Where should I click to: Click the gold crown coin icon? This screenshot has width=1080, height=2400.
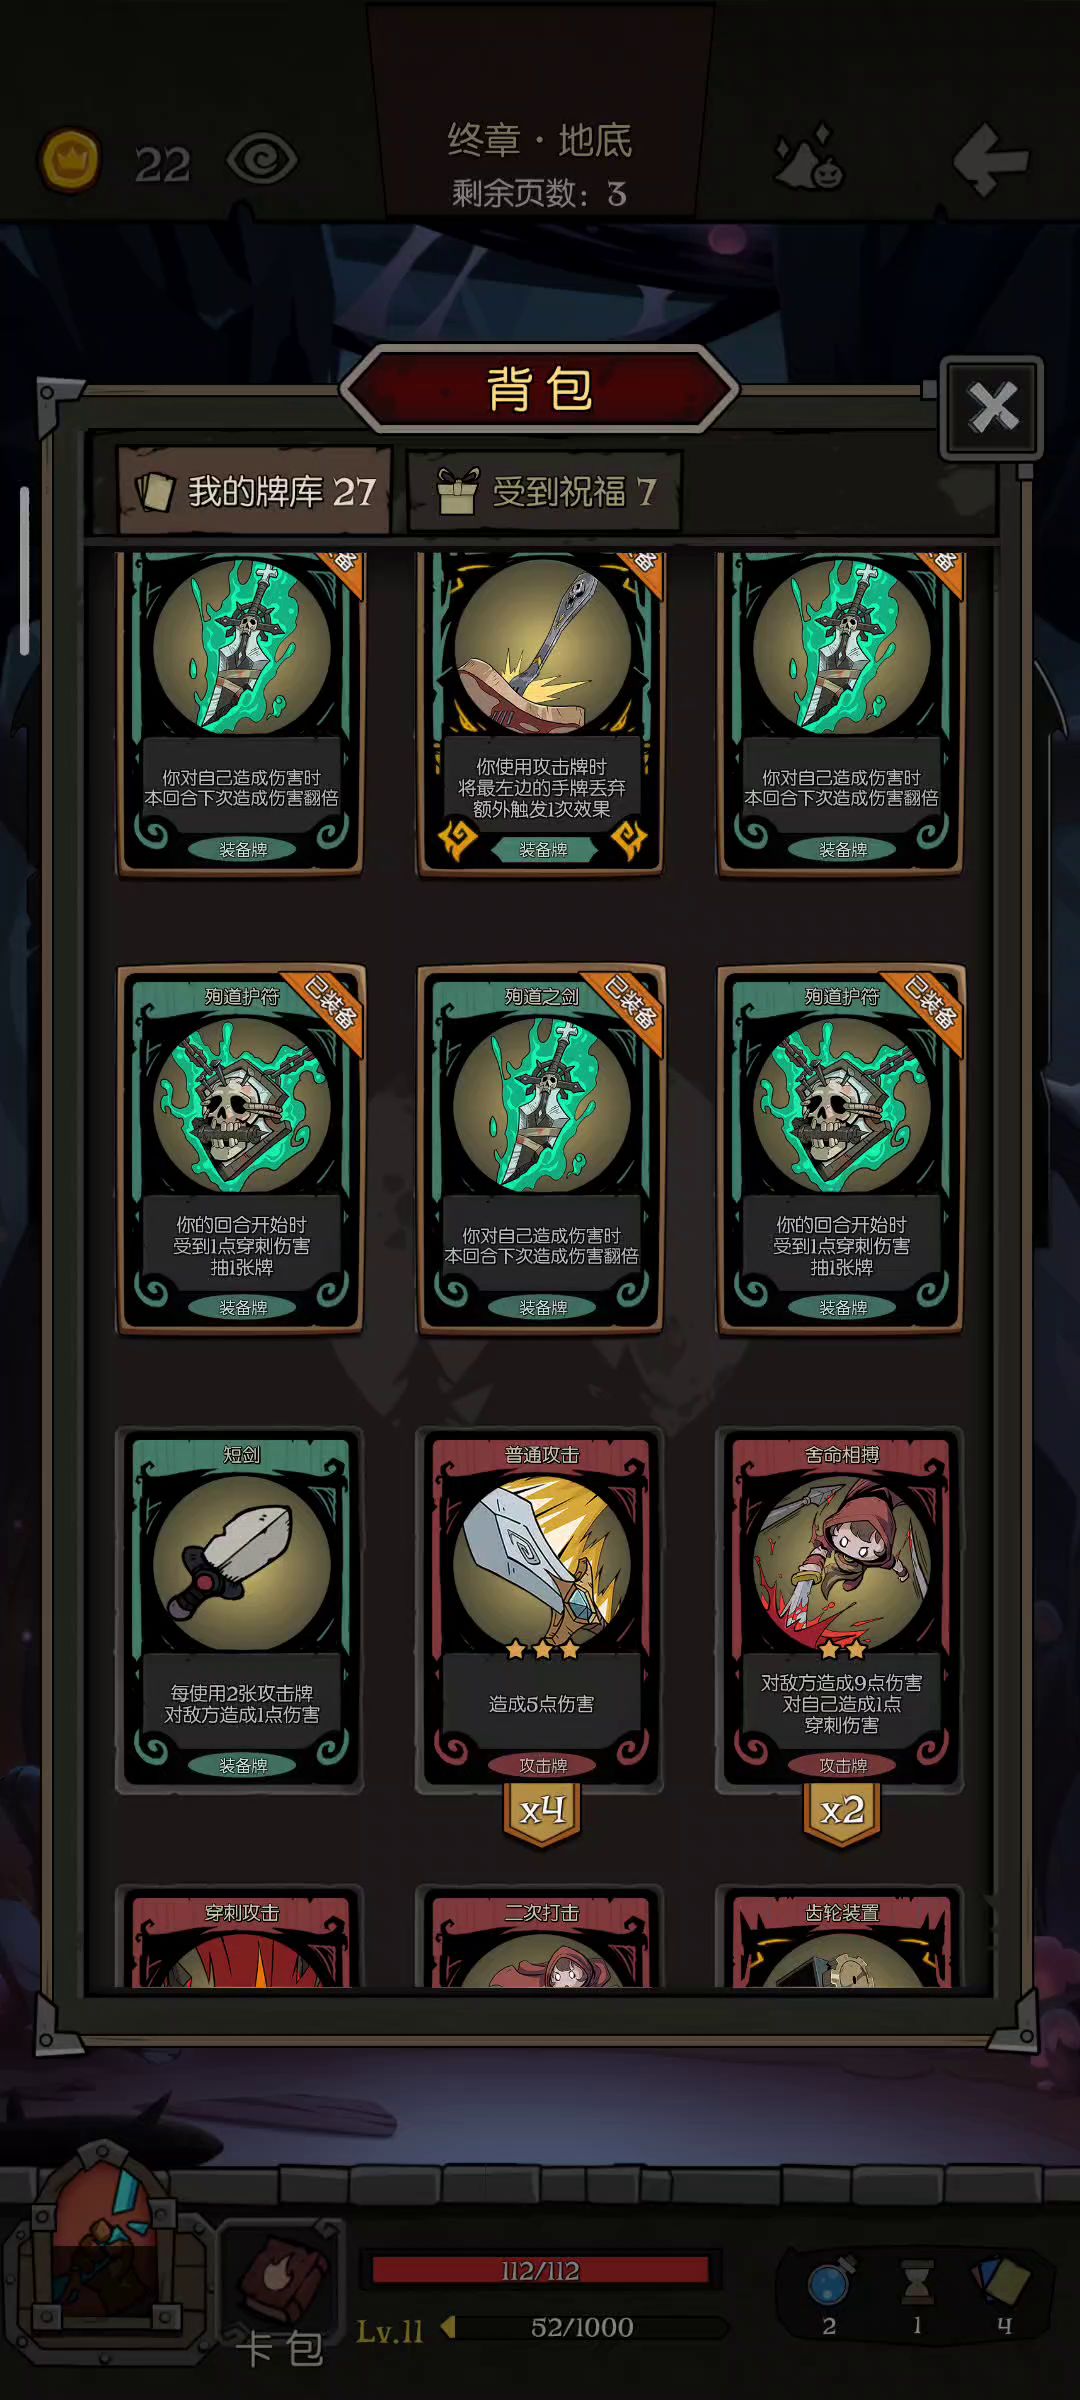[69, 160]
